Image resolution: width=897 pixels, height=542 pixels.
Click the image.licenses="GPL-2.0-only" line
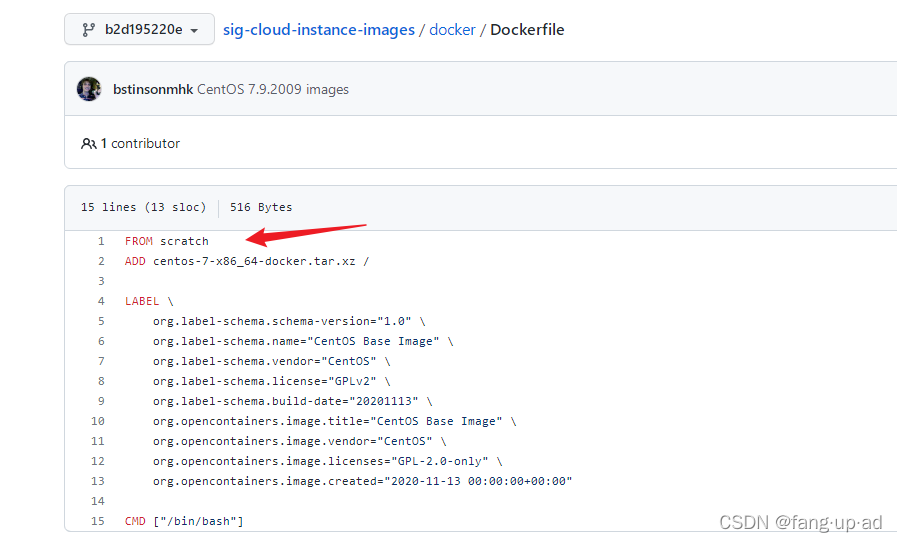click(x=328, y=461)
